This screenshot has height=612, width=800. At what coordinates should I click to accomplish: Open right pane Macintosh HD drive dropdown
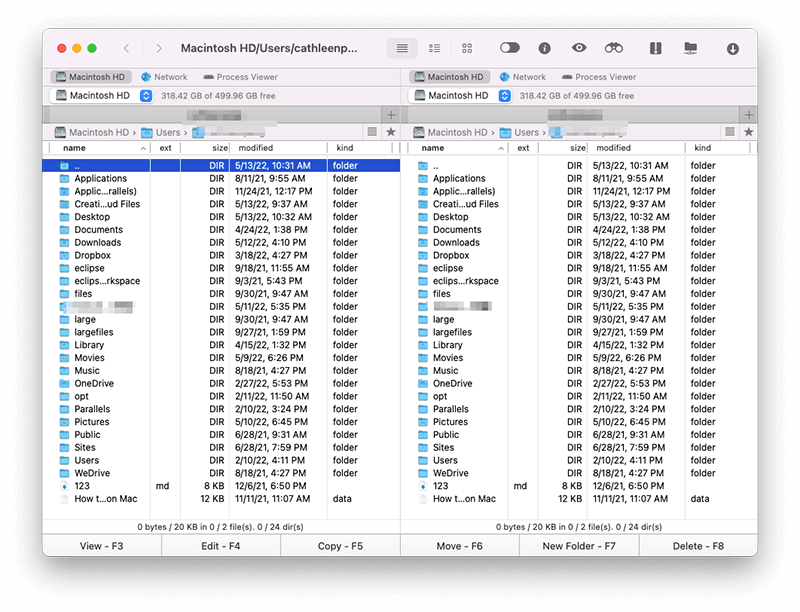[505, 96]
